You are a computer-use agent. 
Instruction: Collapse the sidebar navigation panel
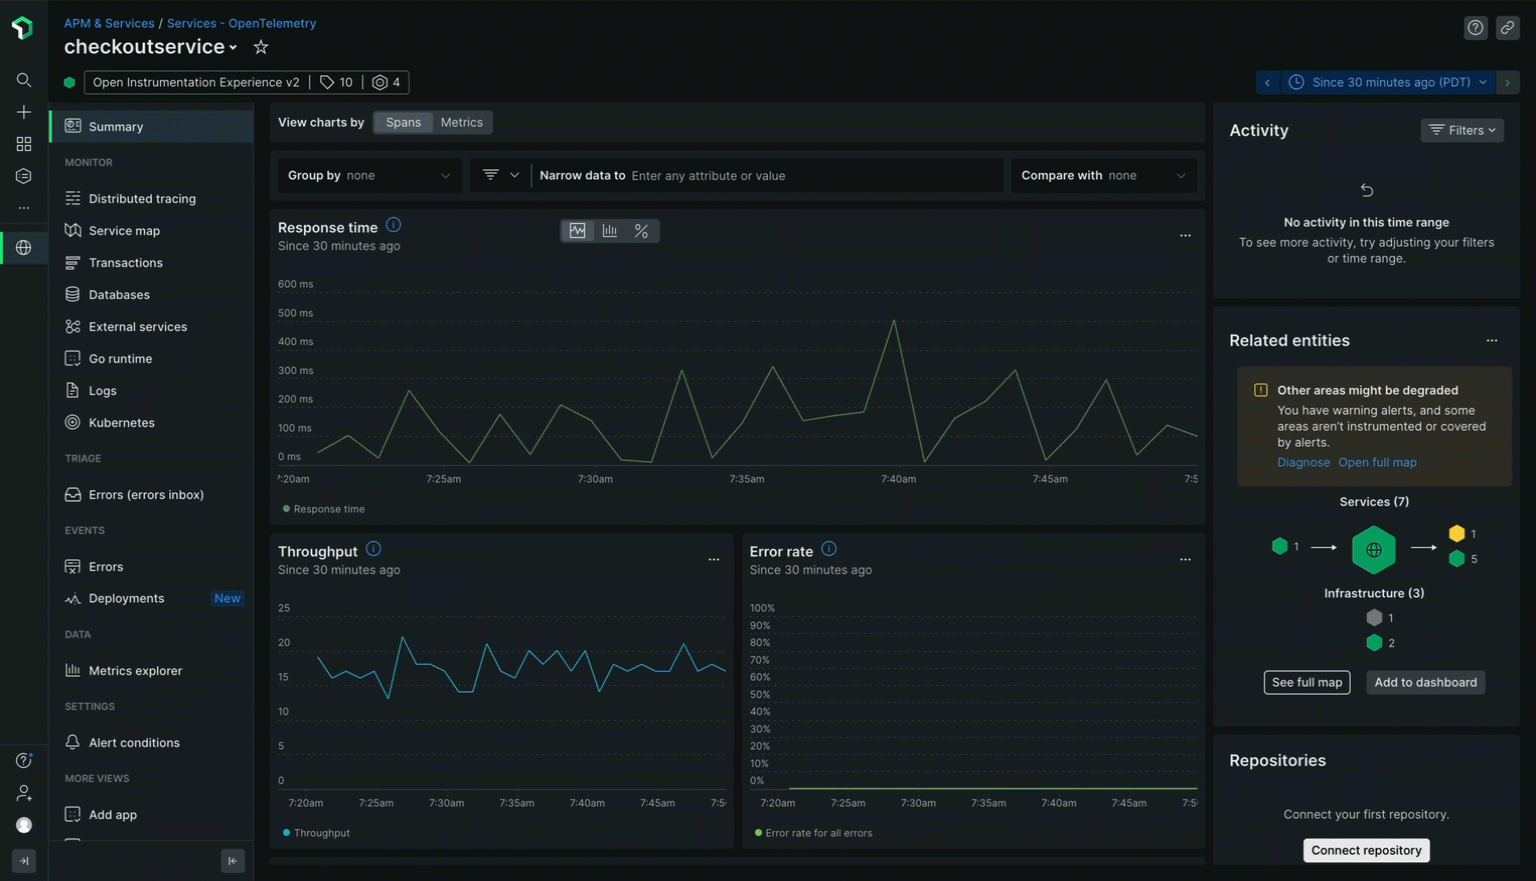(232, 861)
